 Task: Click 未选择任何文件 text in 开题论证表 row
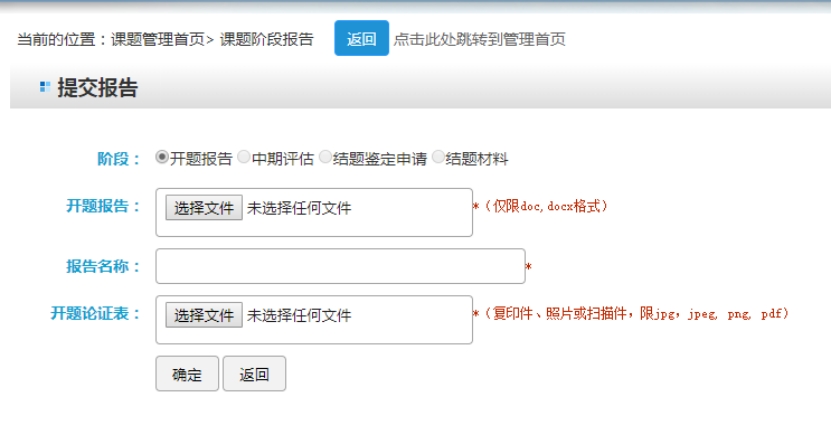tap(299, 315)
